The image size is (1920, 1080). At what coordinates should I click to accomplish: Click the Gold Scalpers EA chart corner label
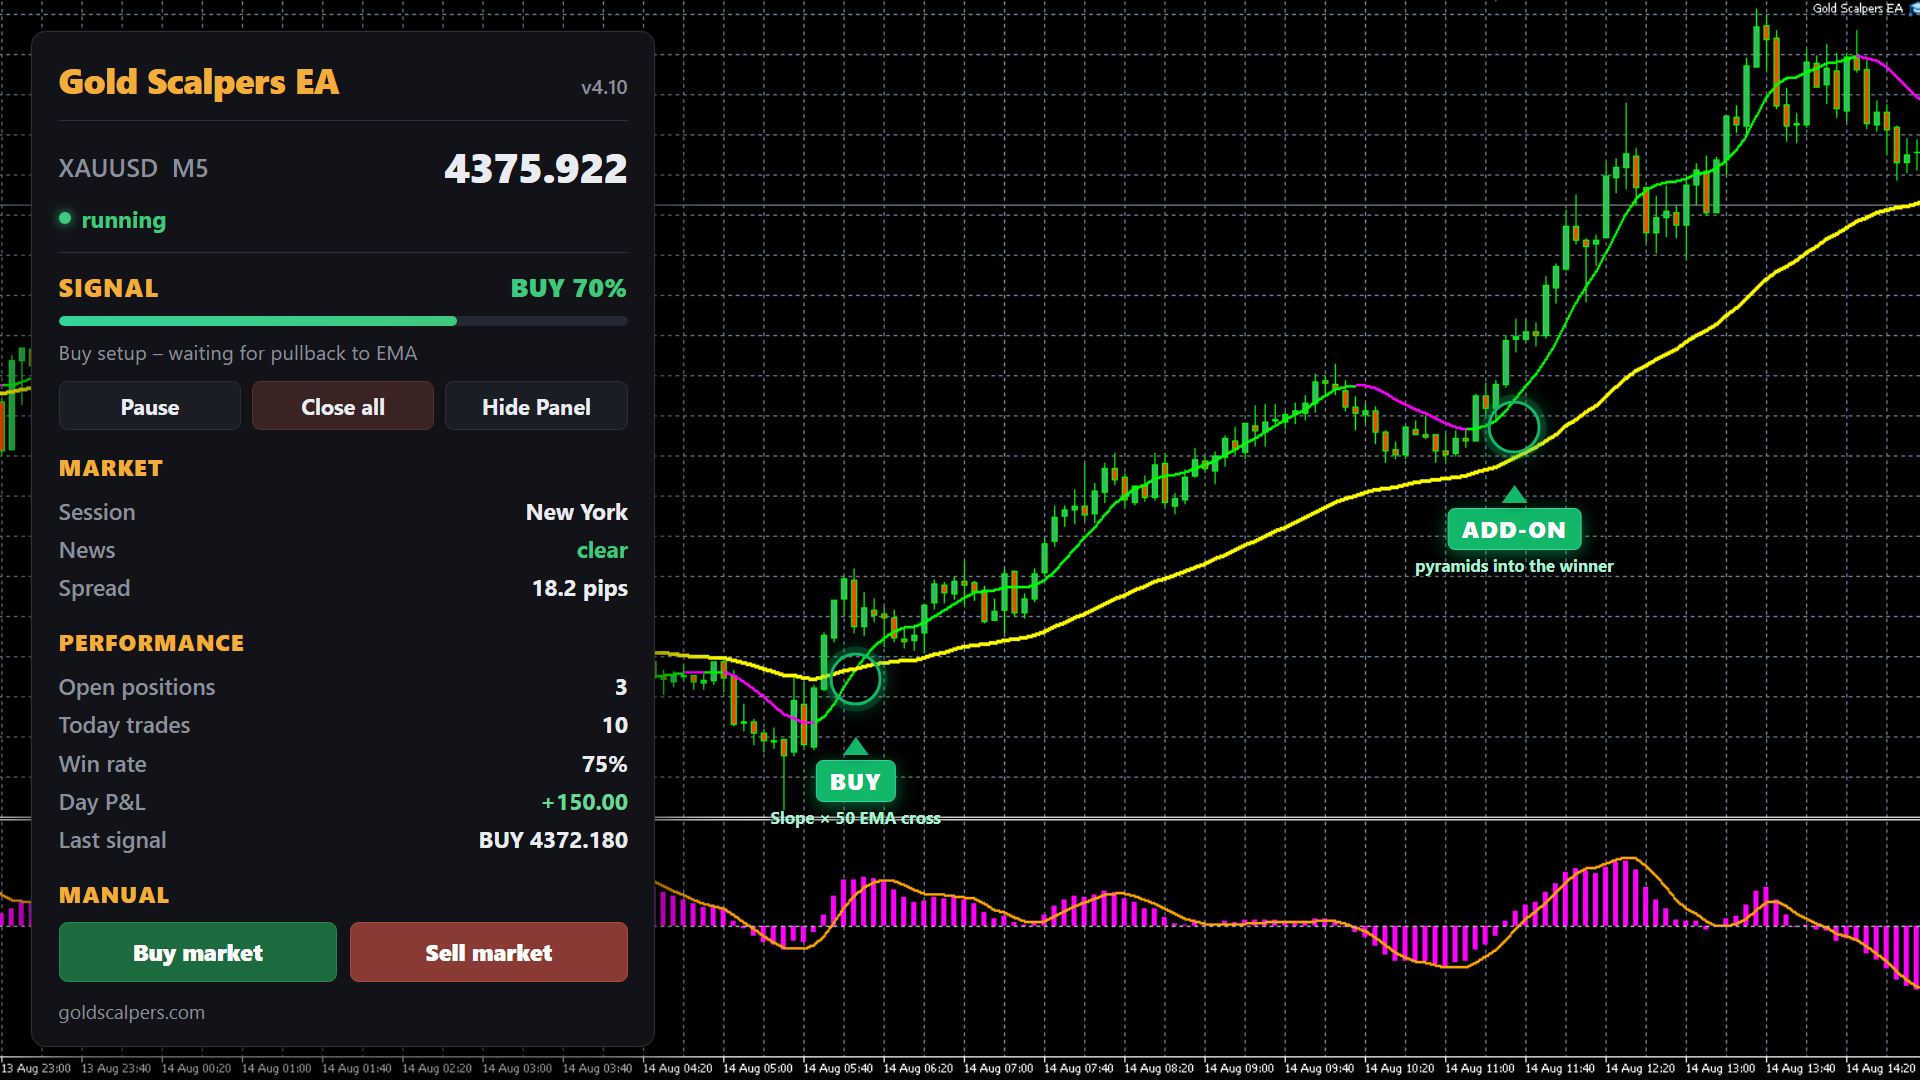pos(1857,8)
